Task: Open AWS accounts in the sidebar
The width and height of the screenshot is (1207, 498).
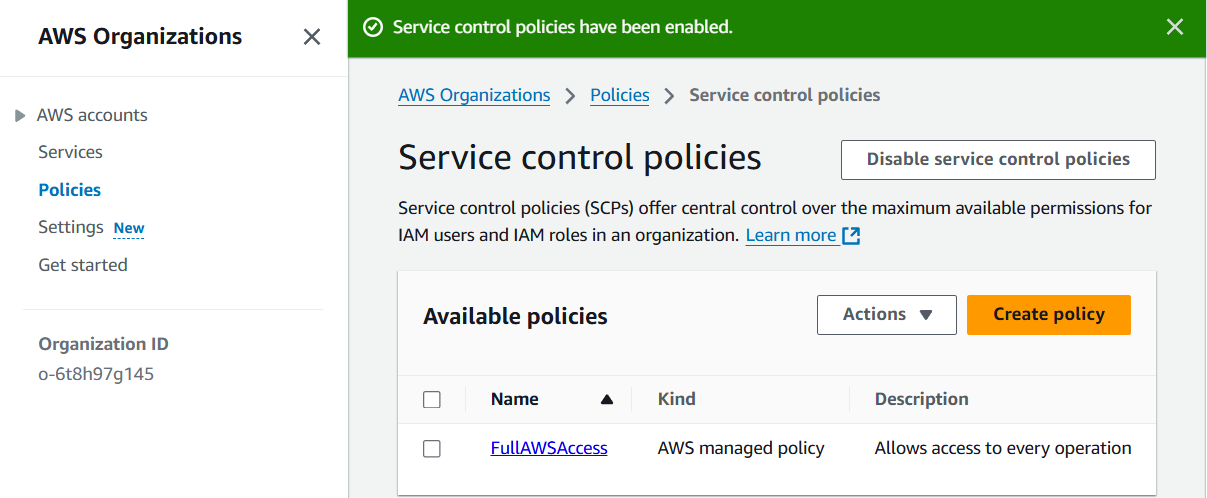Action: (x=92, y=115)
